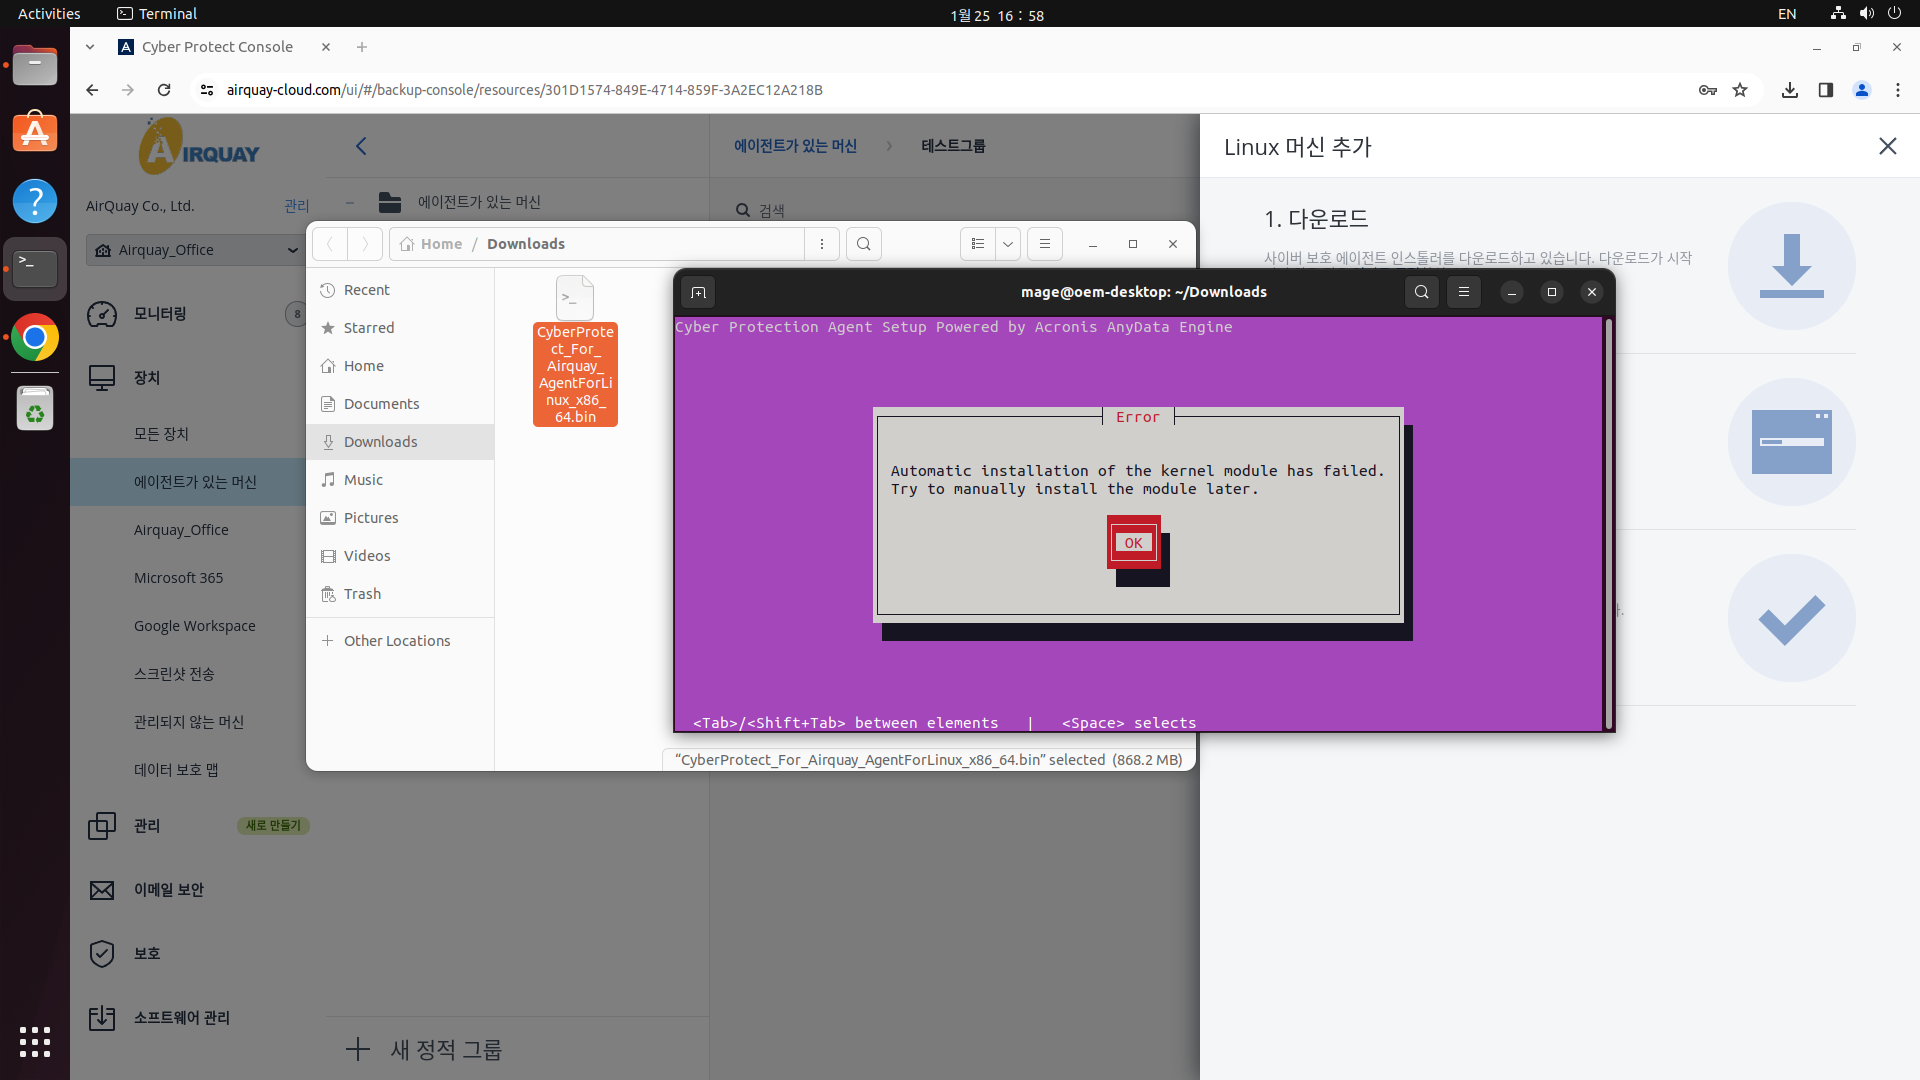The width and height of the screenshot is (1920, 1080).
Task: Expand view options dropdown arrow
Action: point(1008,244)
